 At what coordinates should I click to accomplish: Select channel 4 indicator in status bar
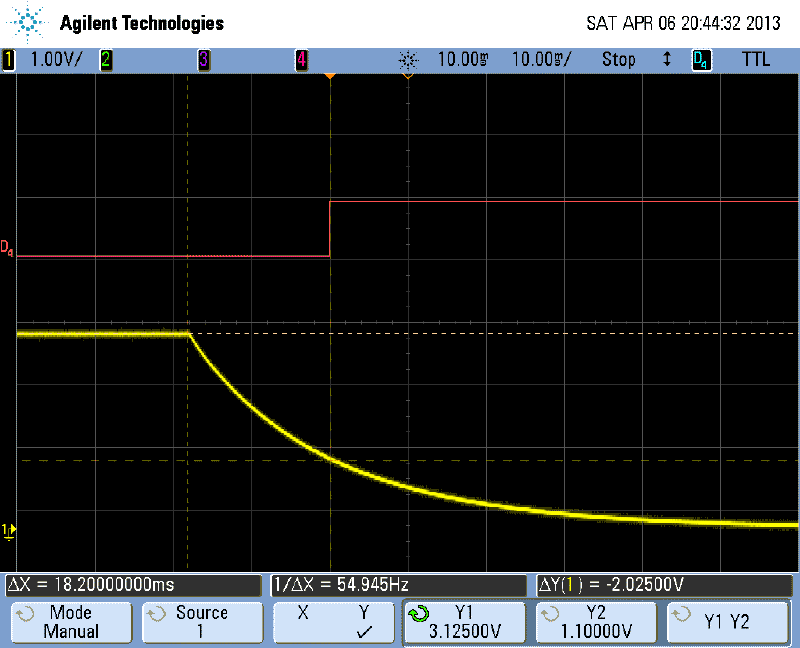(302, 60)
